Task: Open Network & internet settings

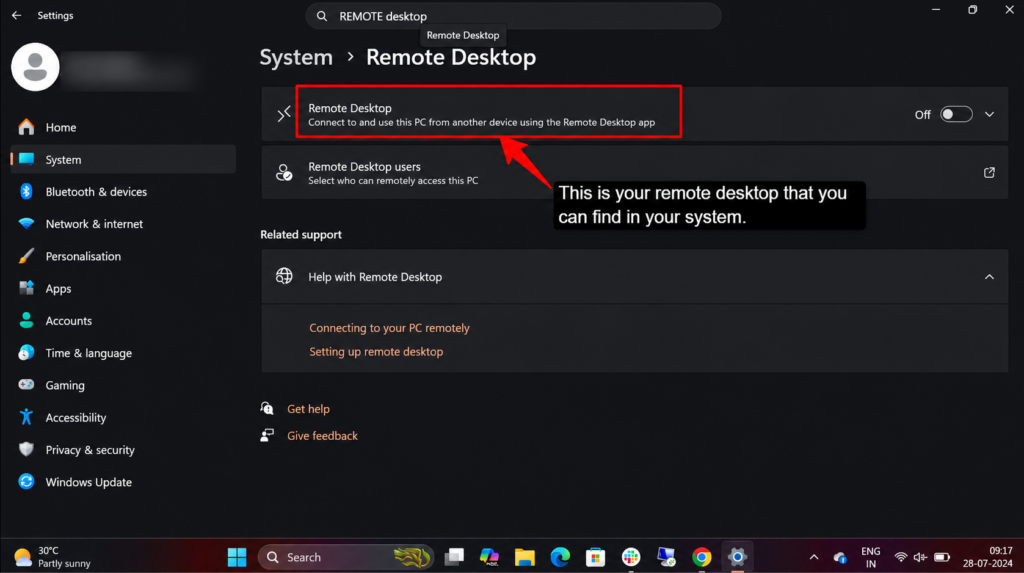Action: click(123, 224)
